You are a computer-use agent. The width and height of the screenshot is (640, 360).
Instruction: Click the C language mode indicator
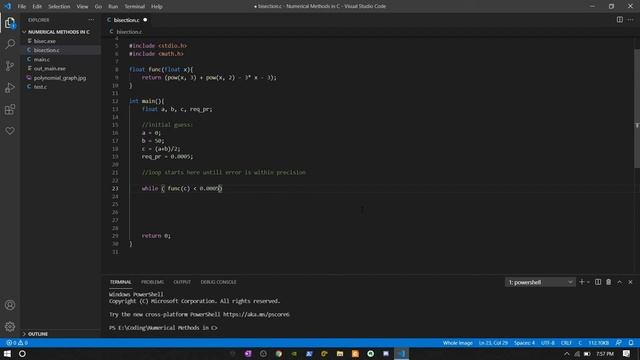(580, 343)
